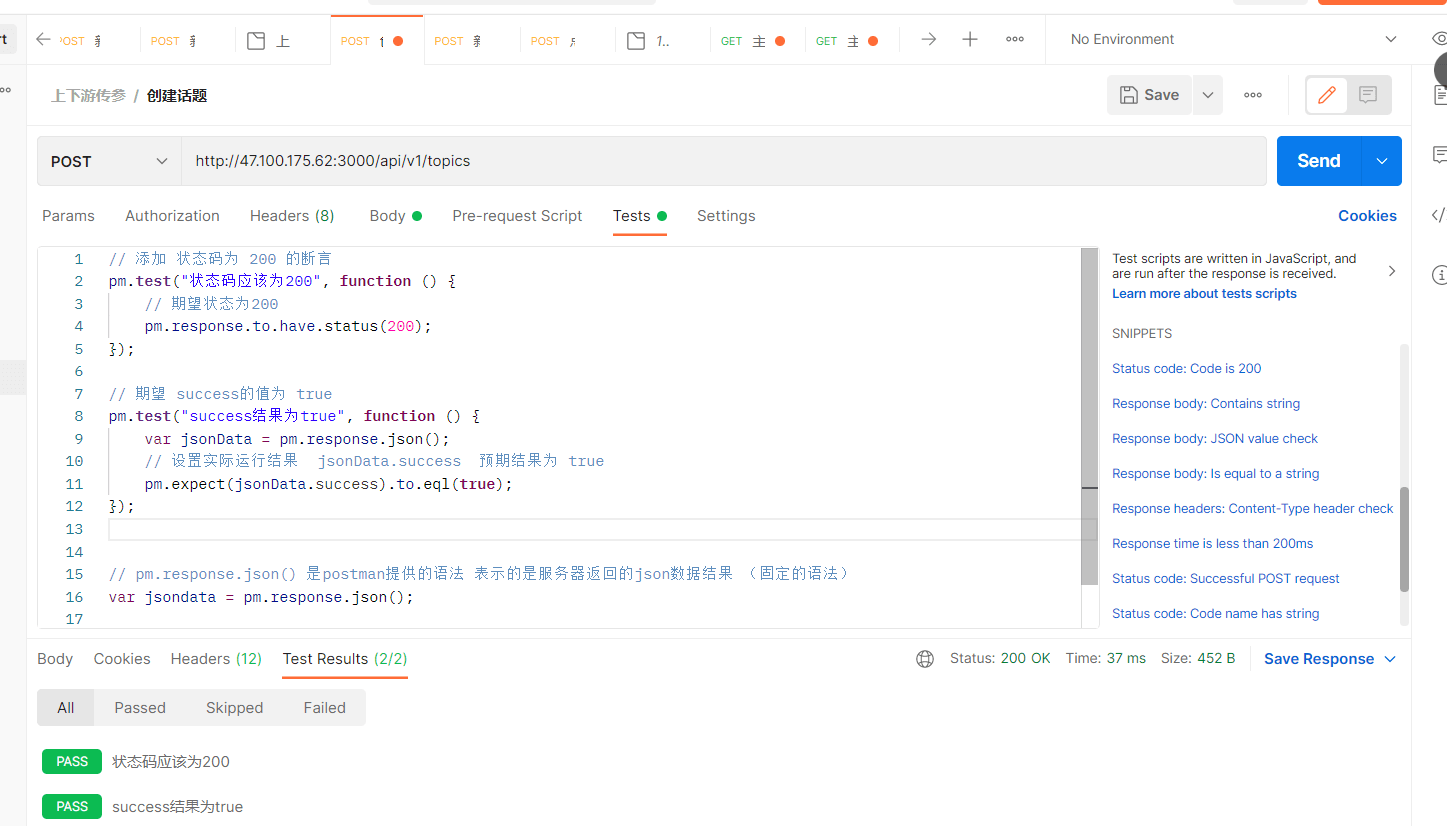This screenshot has width=1447, height=826.
Task: Open the POST method dropdown
Action: point(109,161)
